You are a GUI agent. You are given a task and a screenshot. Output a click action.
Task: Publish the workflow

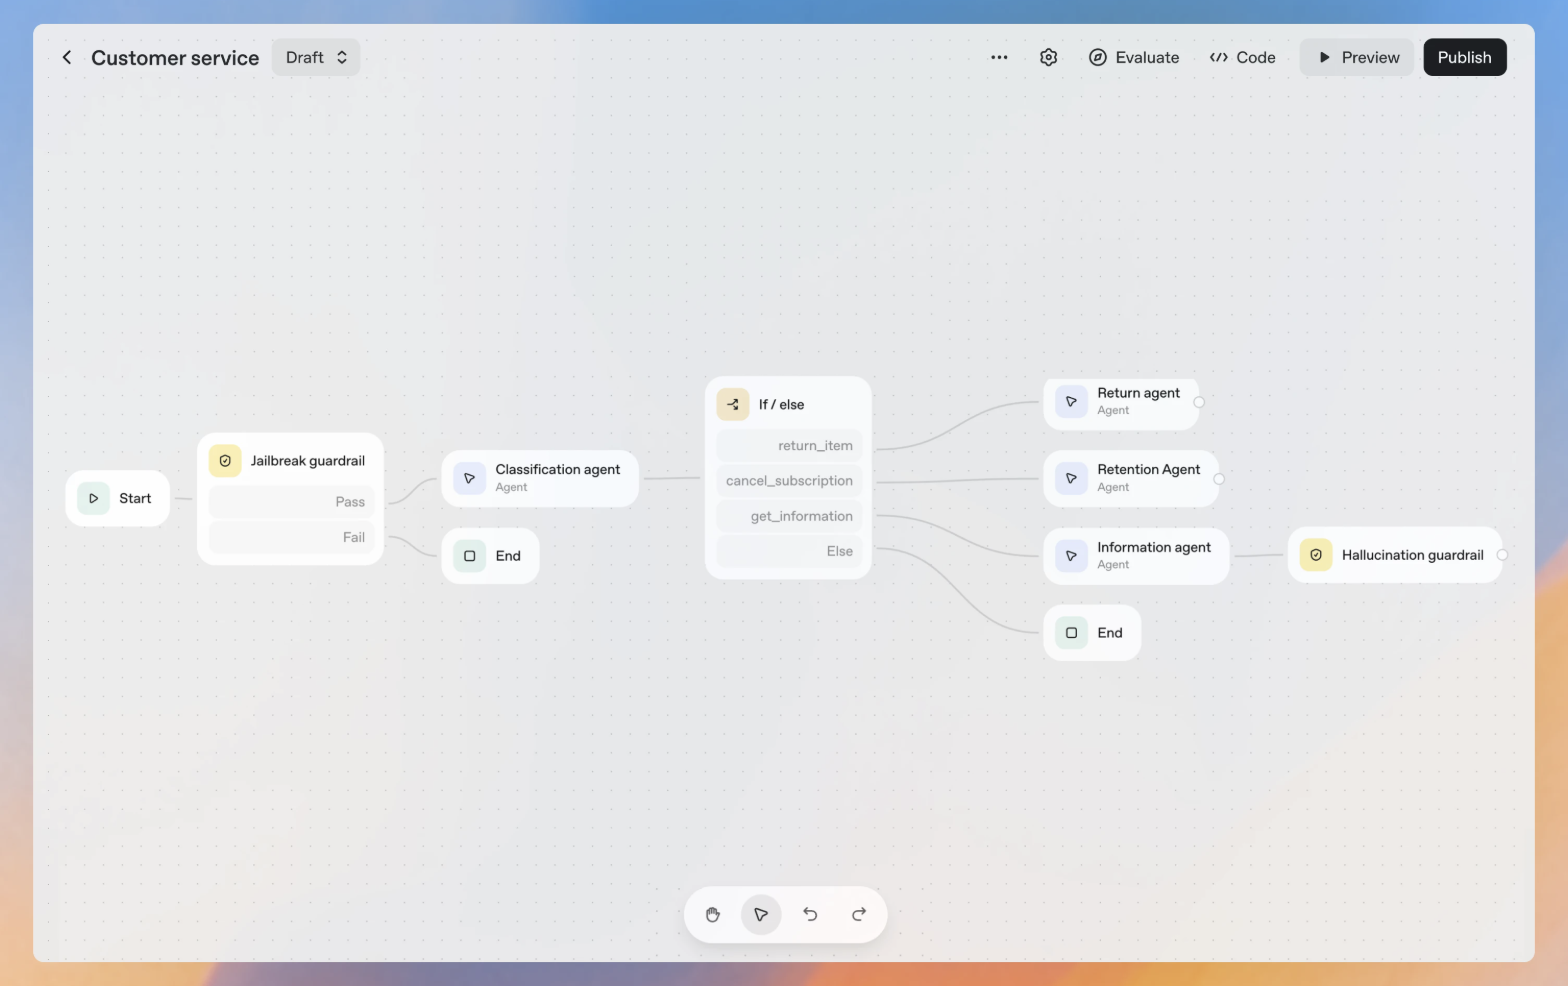(1464, 58)
